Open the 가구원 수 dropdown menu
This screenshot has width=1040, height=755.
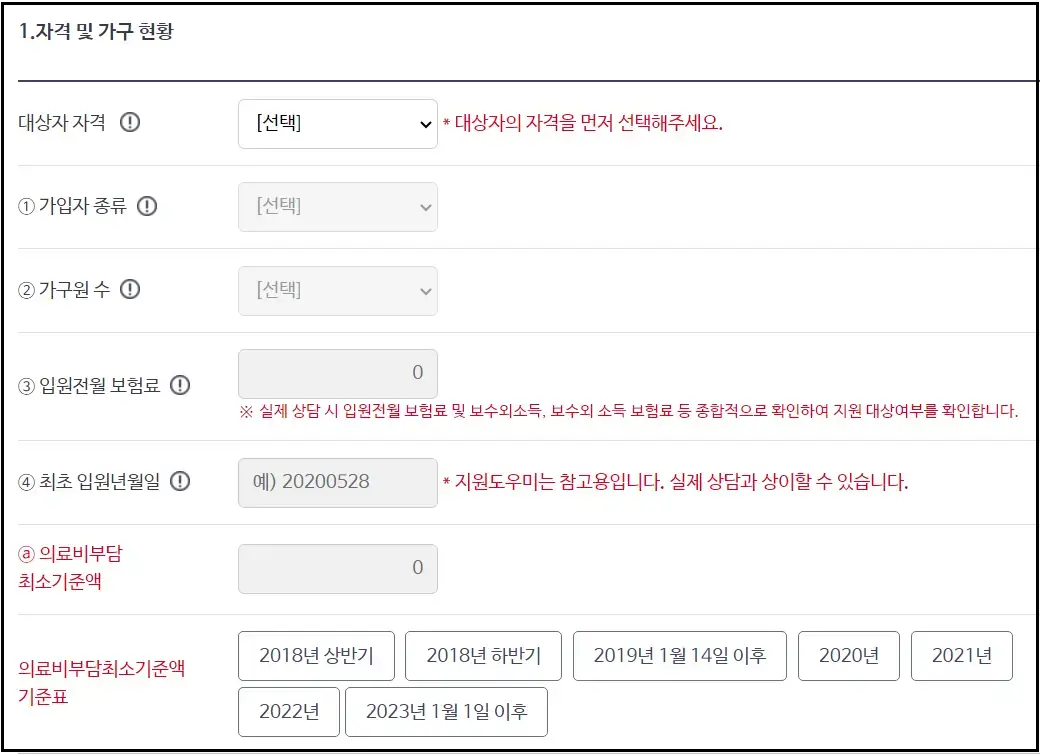pyautogui.click(x=337, y=290)
